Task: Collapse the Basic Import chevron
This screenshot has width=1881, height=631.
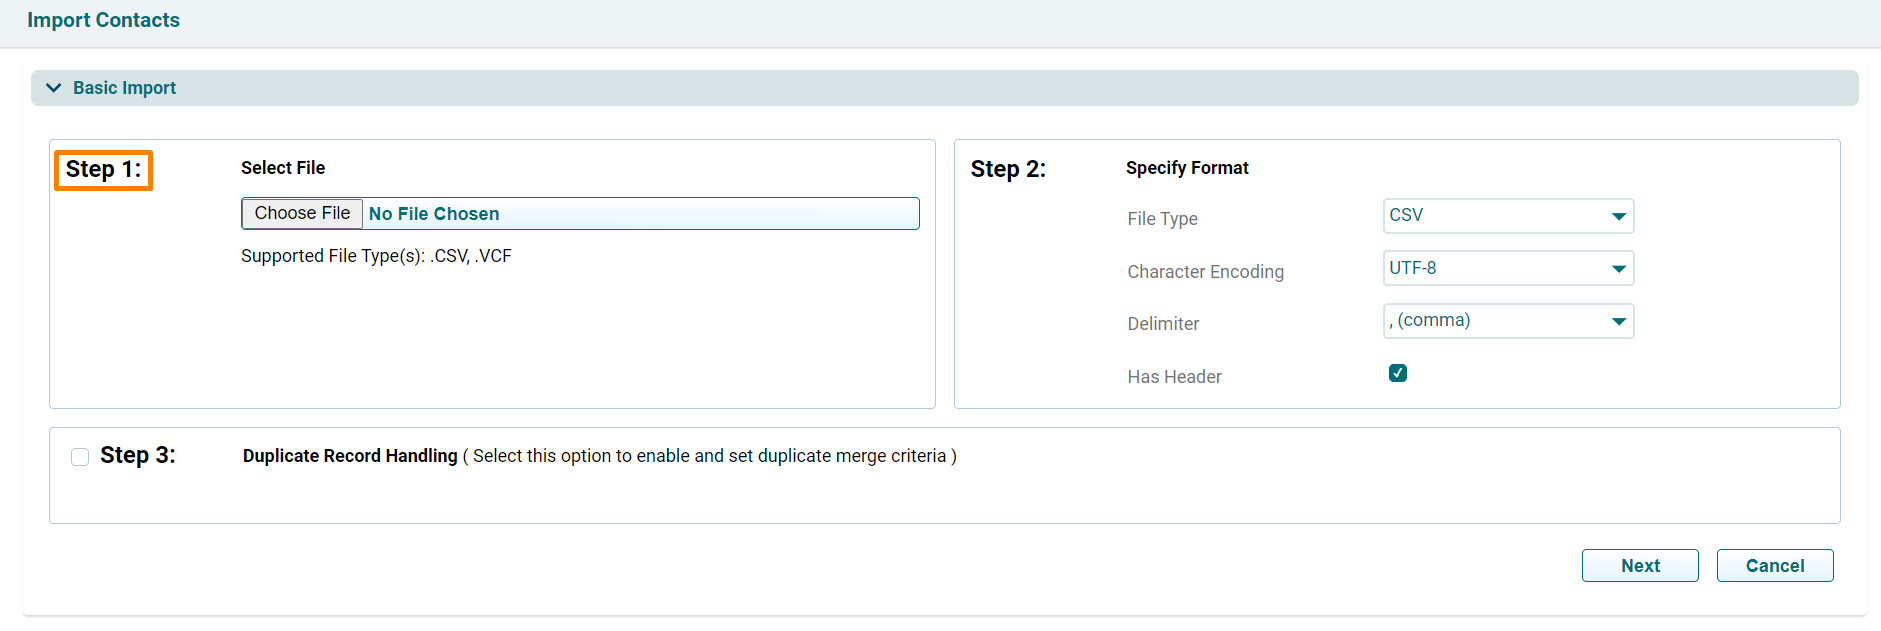Action: pos(54,88)
